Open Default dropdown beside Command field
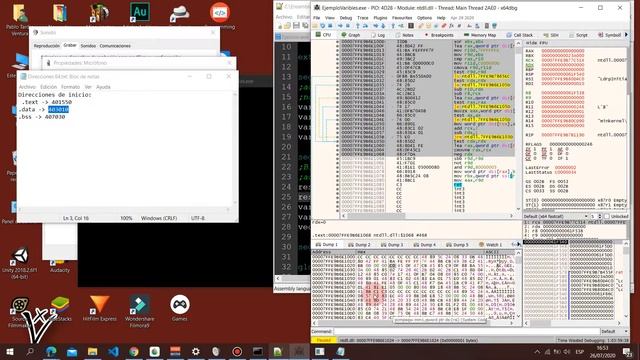640x360 pixels. [x=615, y=331]
